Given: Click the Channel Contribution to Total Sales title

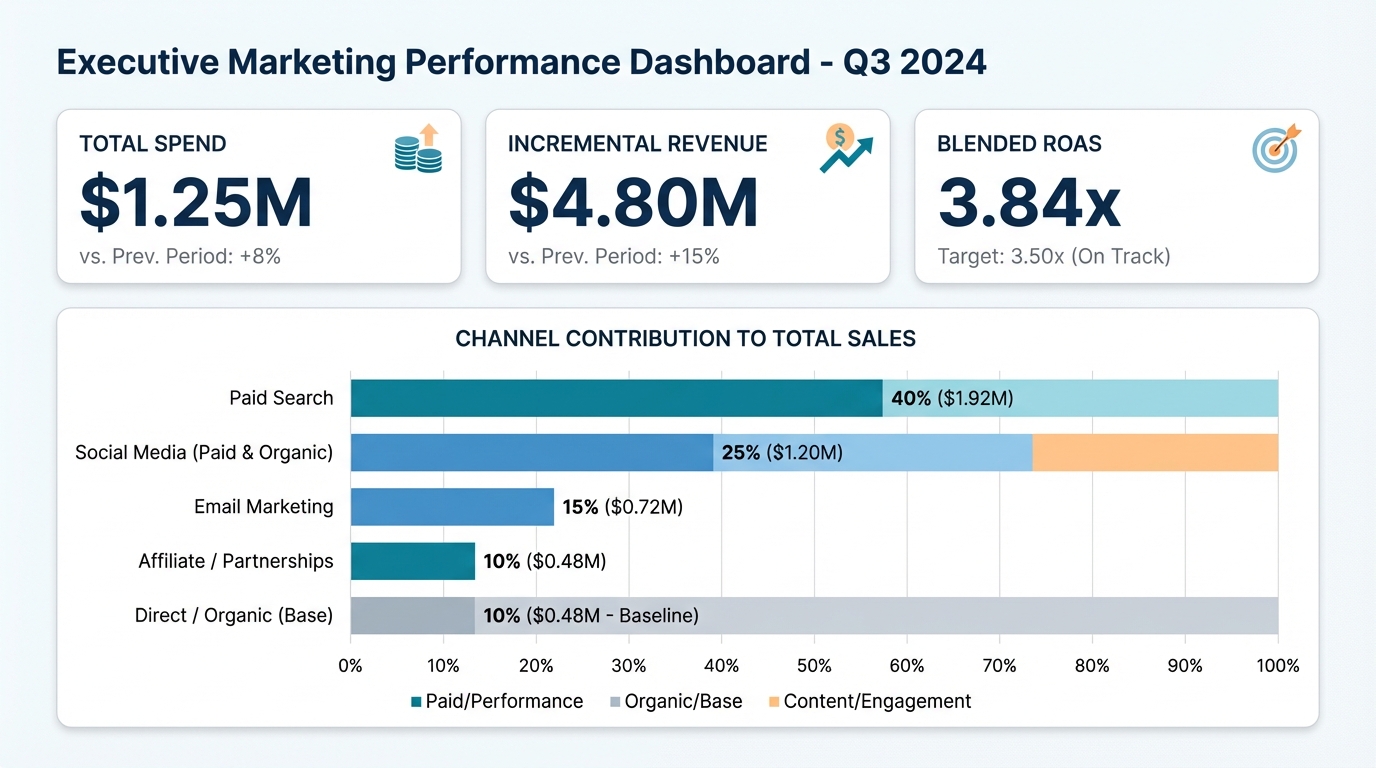Looking at the screenshot, I should coord(686,339).
